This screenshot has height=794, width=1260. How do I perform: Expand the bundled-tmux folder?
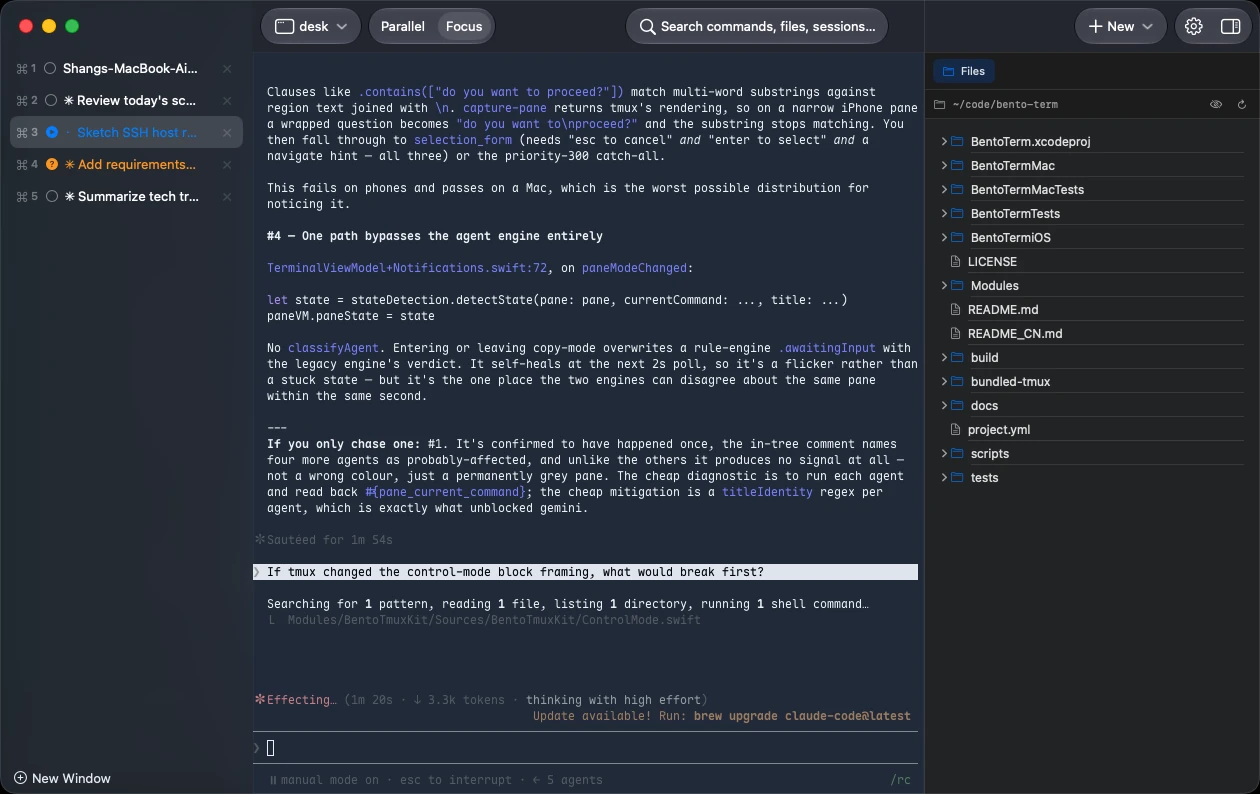click(x=944, y=381)
